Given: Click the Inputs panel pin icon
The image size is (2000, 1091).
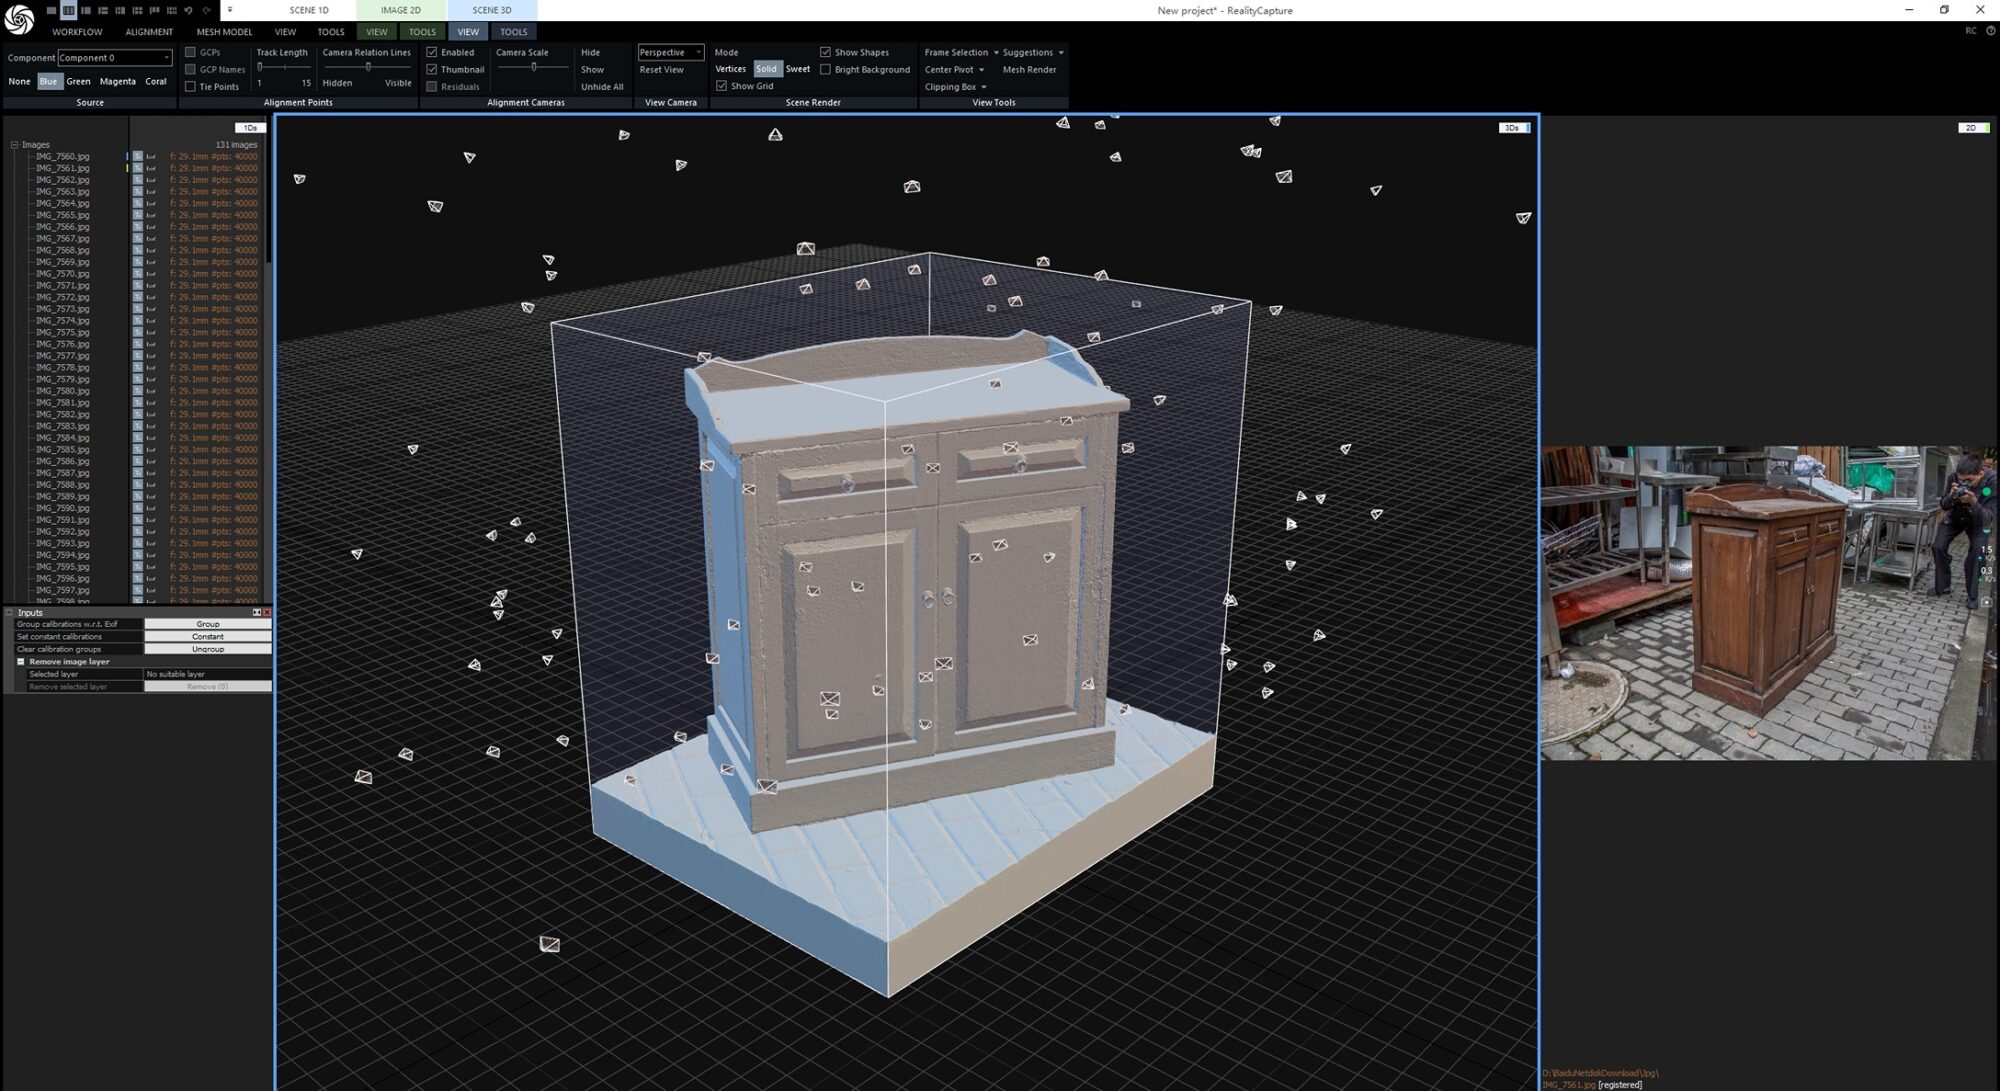Looking at the screenshot, I should pyautogui.click(x=257, y=612).
